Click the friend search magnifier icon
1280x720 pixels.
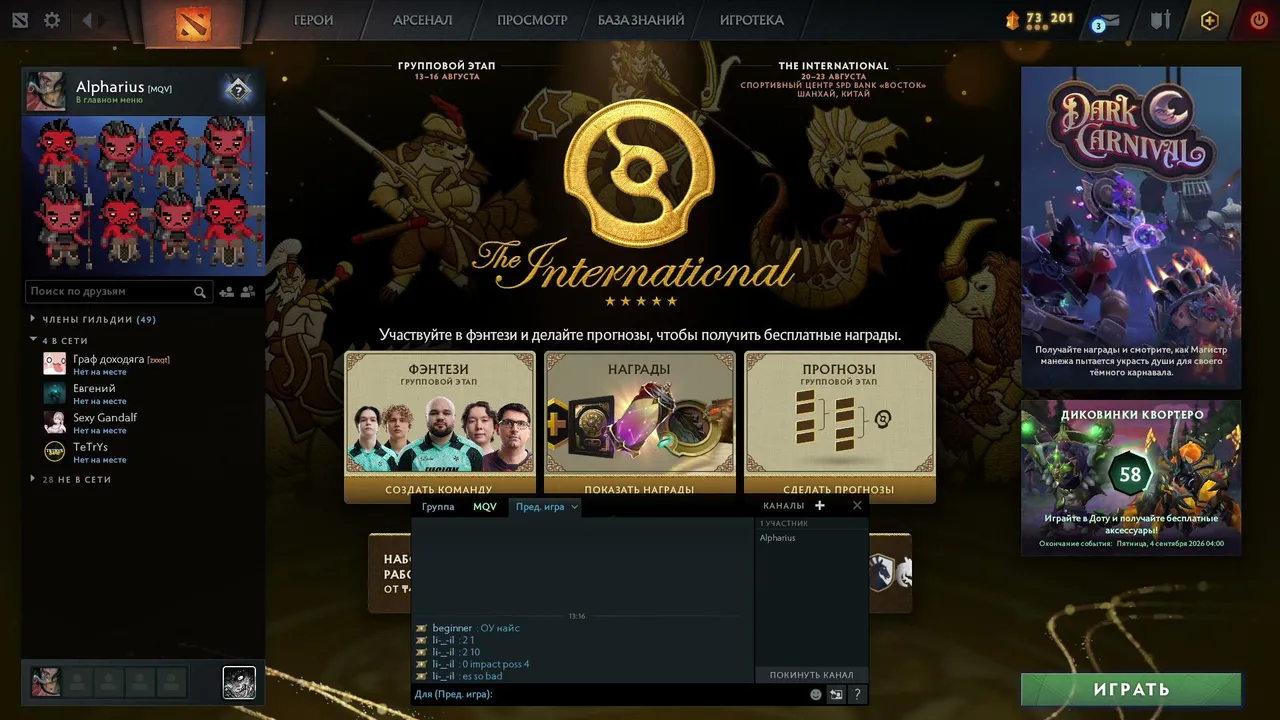200,292
